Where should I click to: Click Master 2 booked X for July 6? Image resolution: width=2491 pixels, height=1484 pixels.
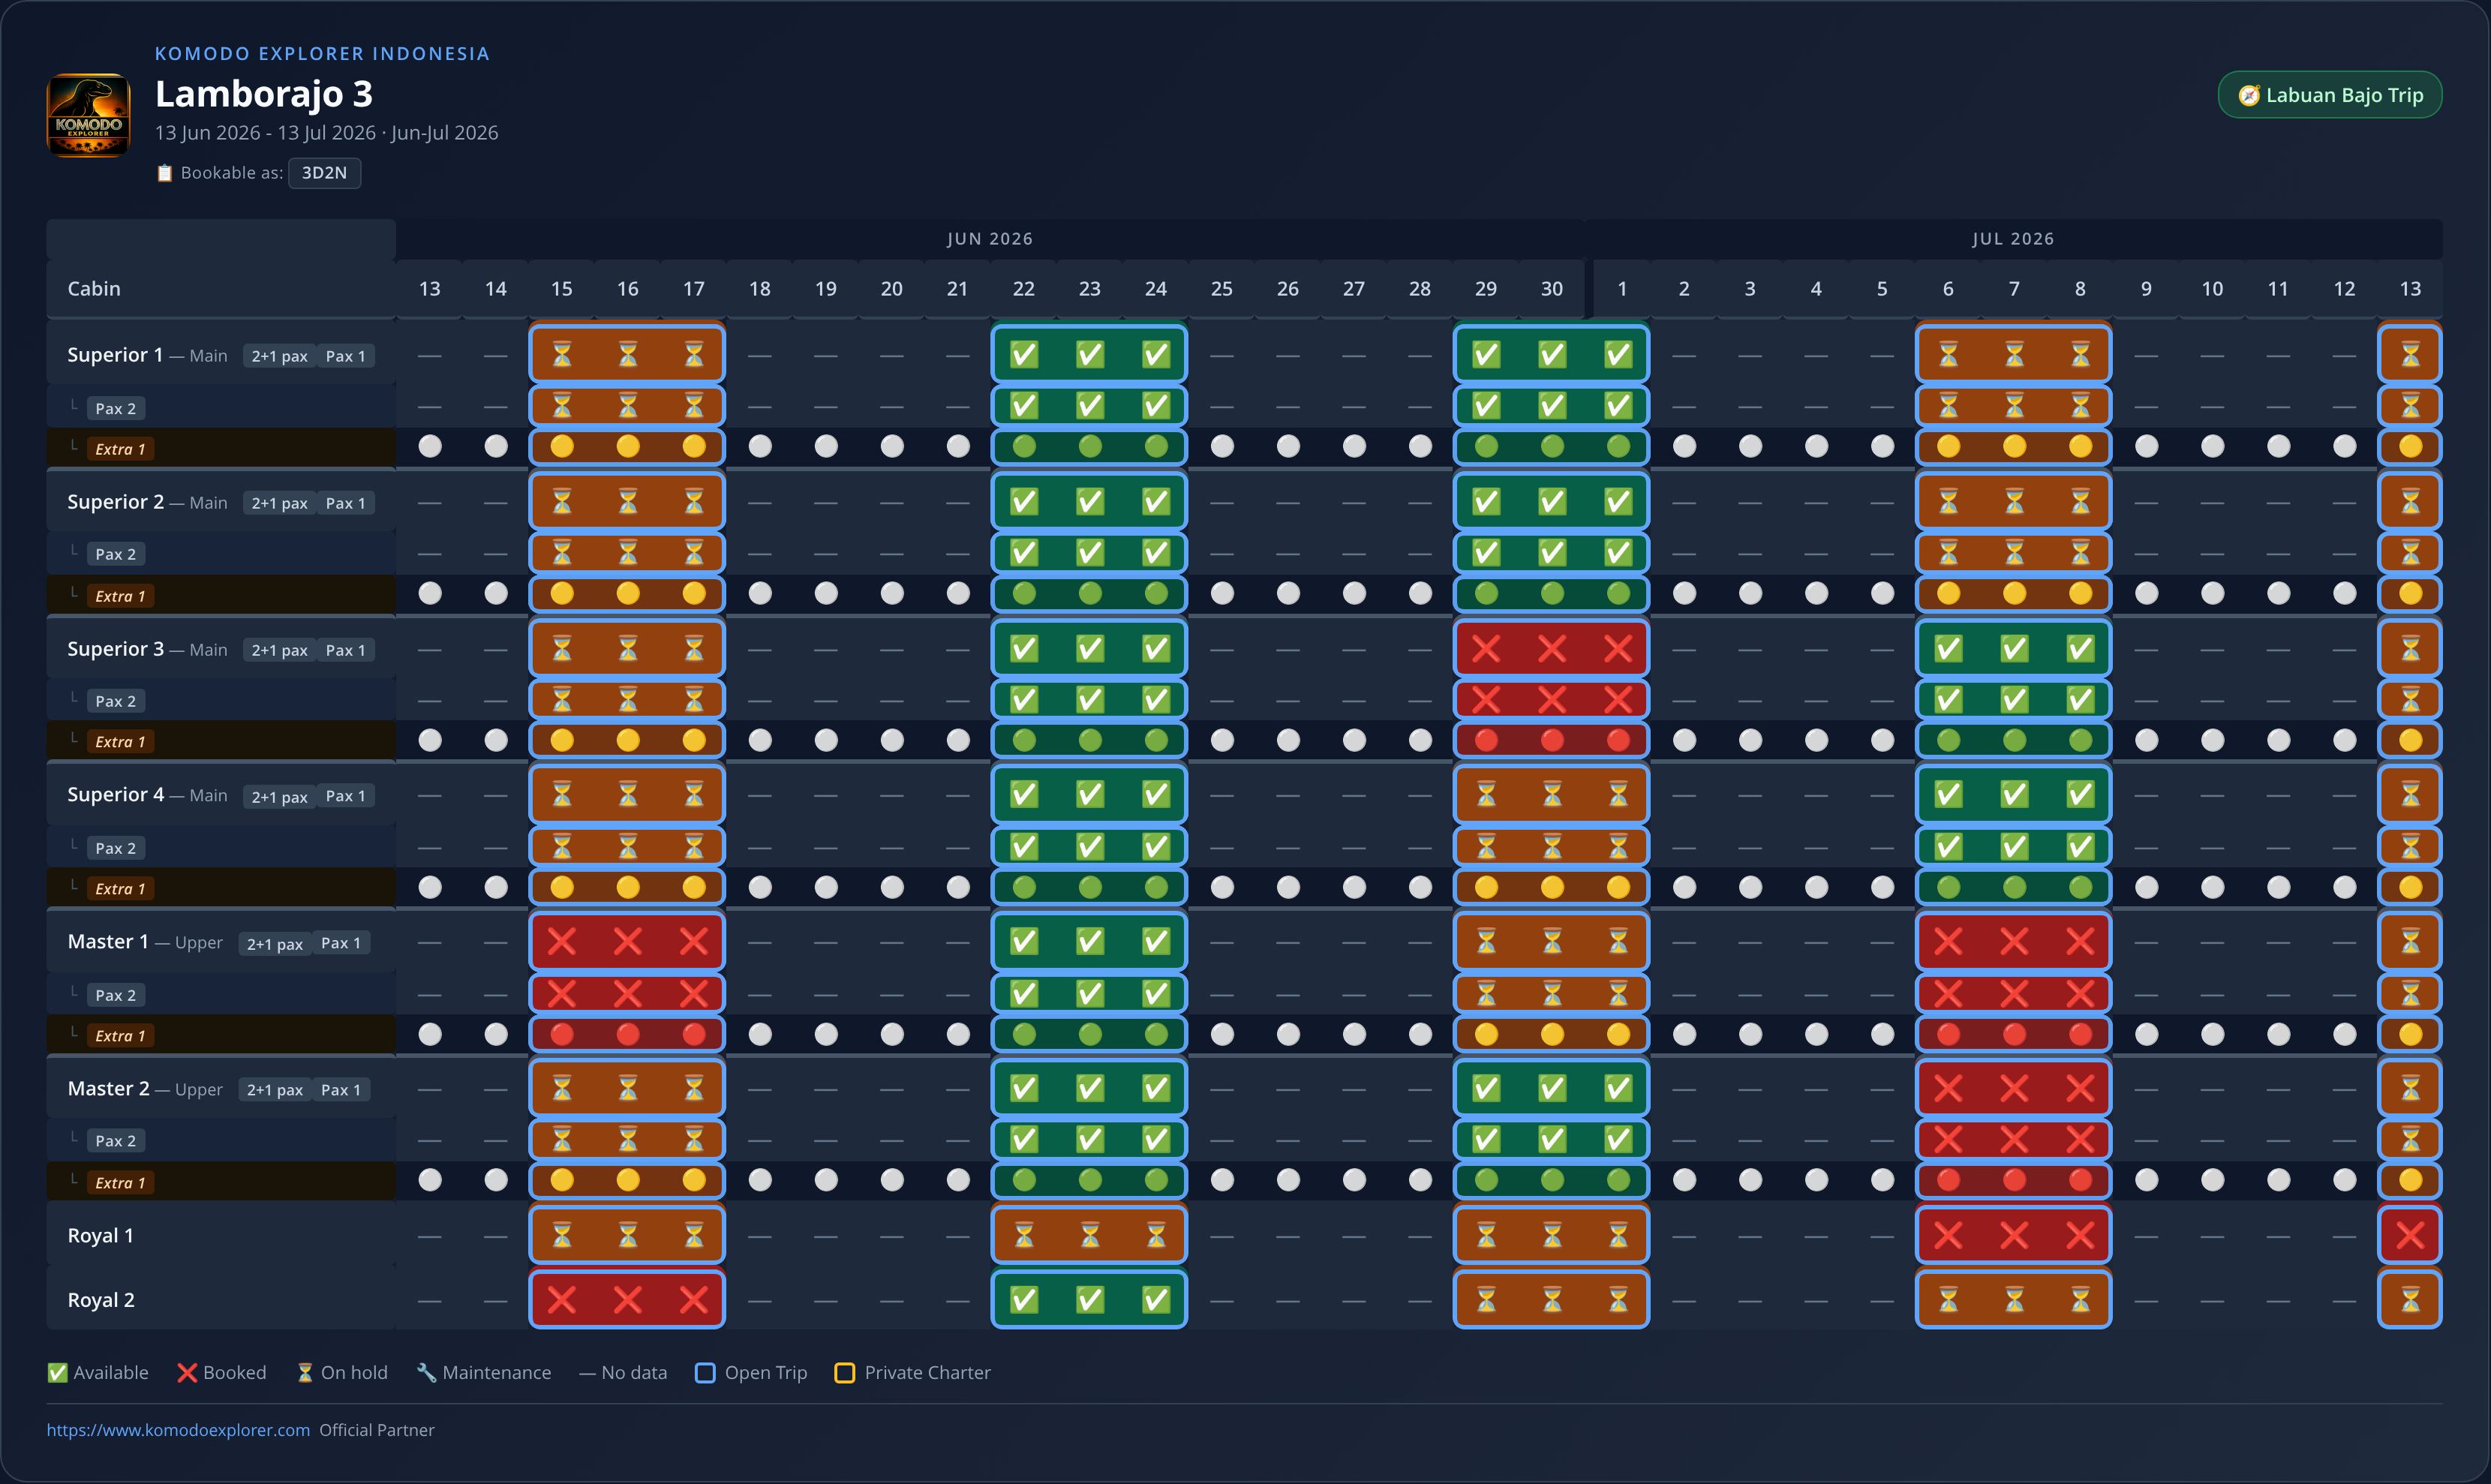pyautogui.click(x=1948, y=1088)
